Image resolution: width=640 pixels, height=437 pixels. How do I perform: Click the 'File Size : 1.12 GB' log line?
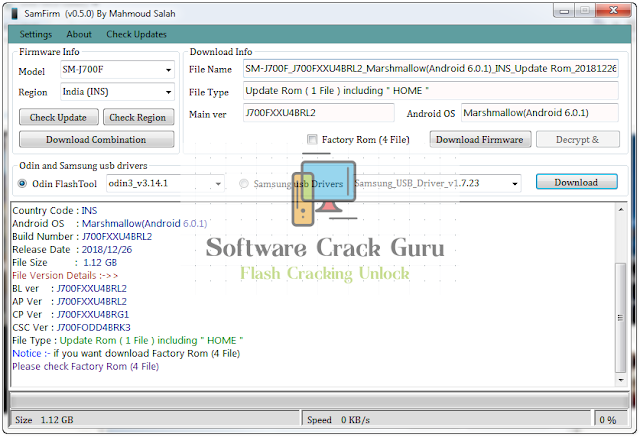(64, 263)
